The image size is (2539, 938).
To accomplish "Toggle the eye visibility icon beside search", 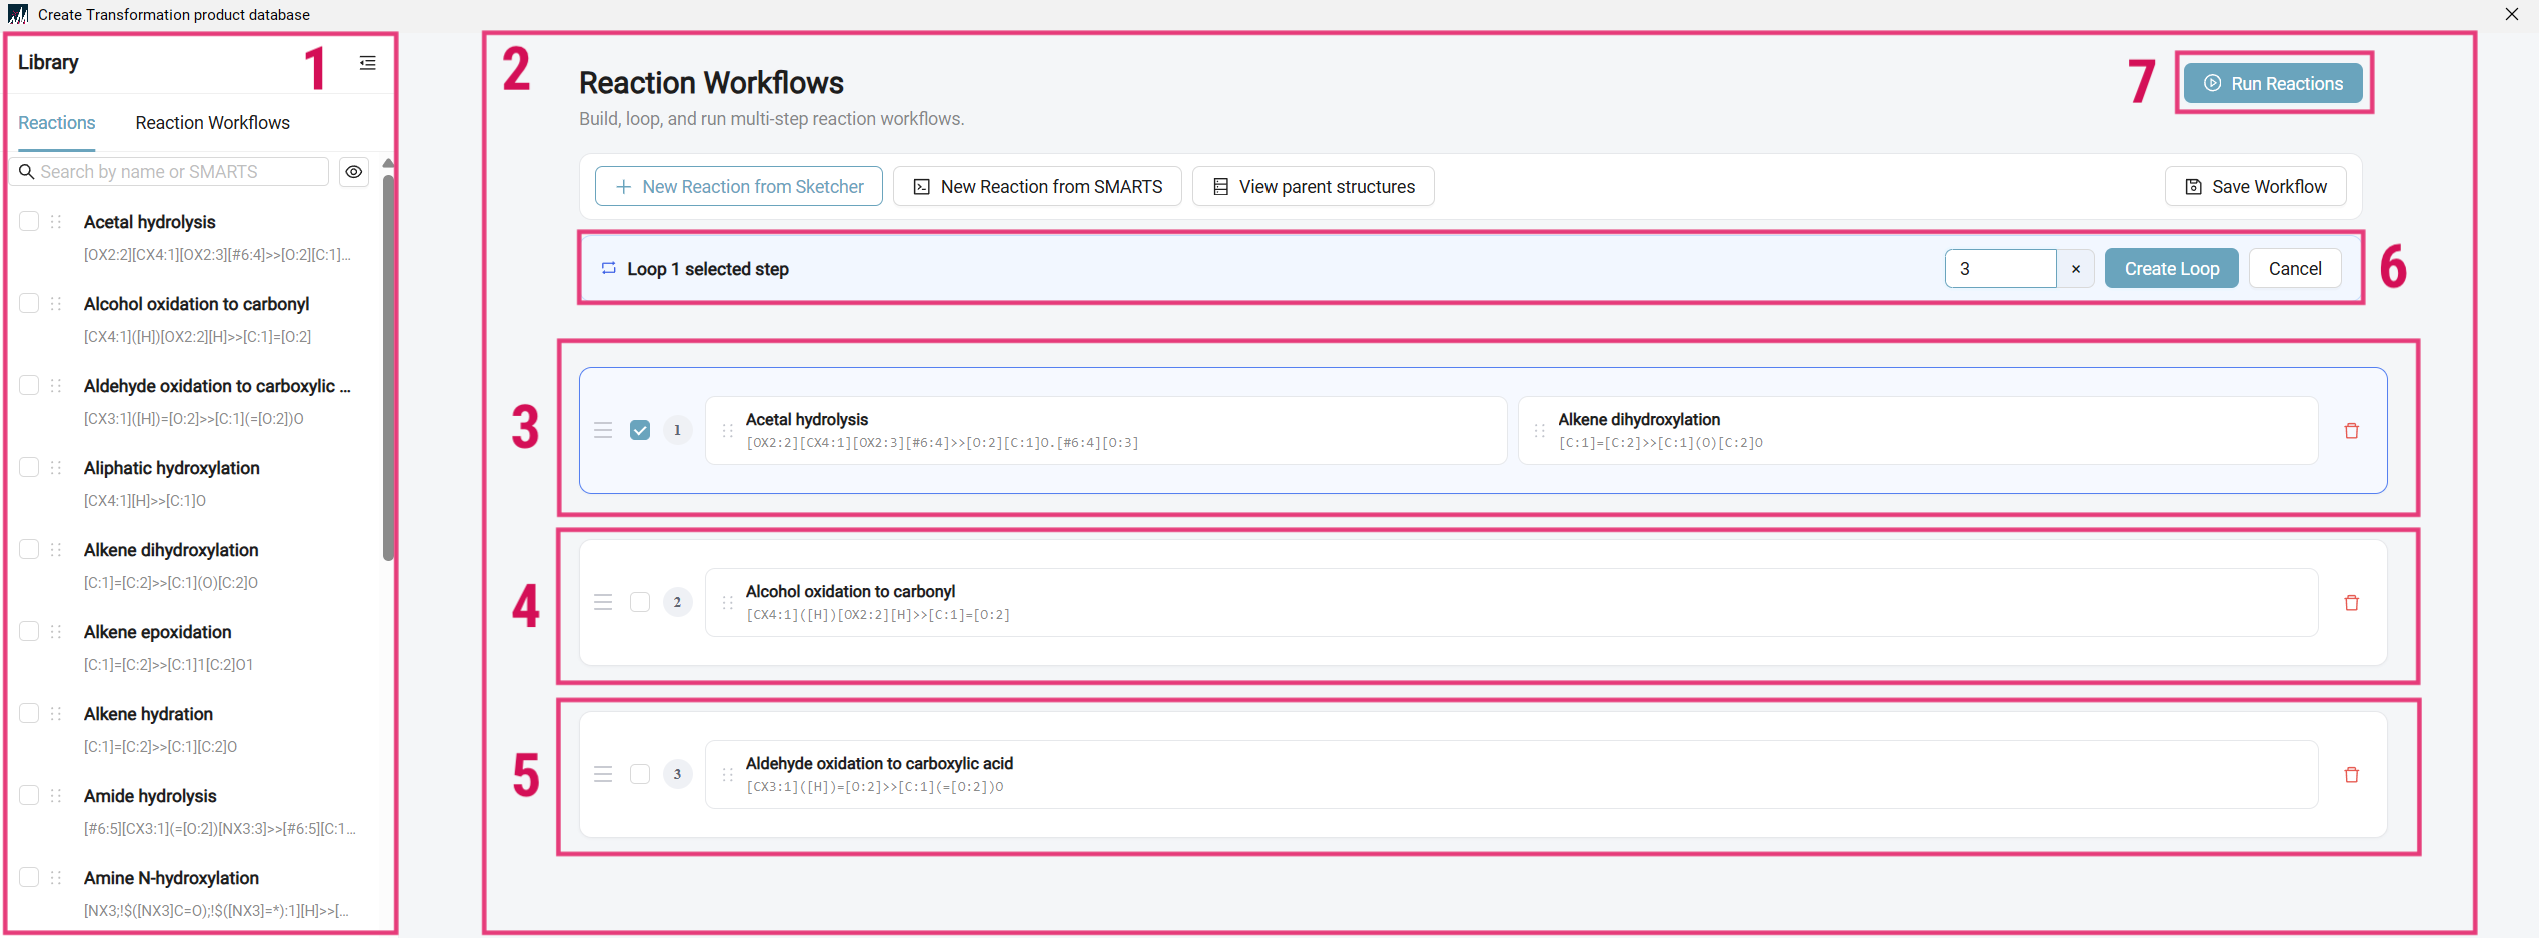I will pyautogui.click(x=354, y=172).
